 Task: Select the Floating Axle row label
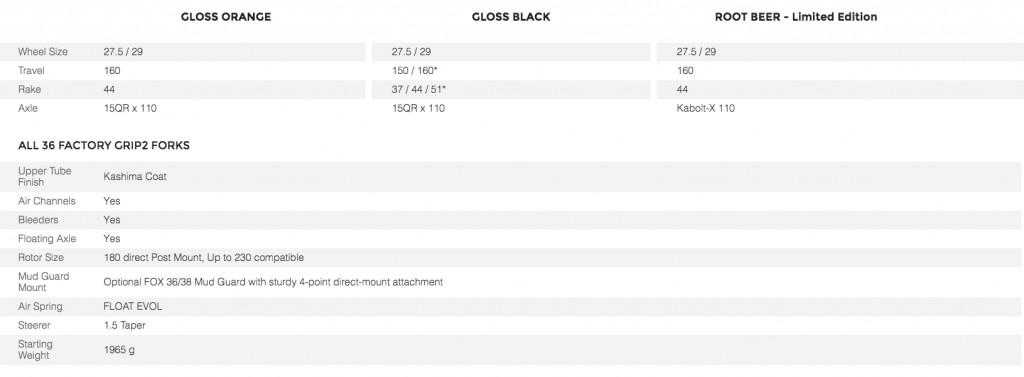pyautogui.click(x=47, y=239)
